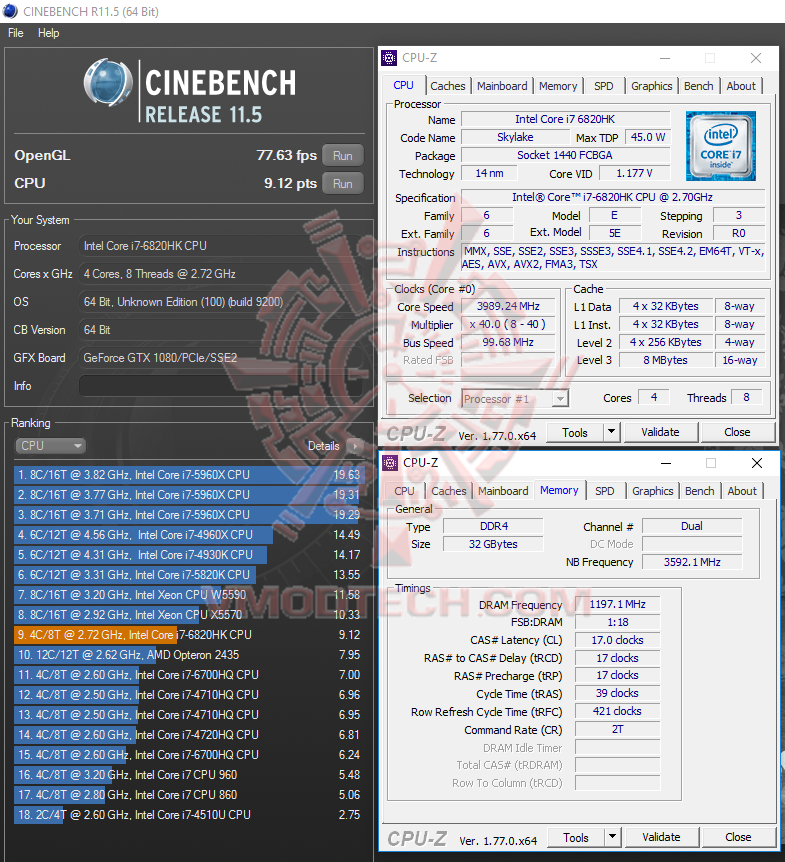Image resolution: width=785 pixels, height=862 pixels.
Task: Switch to Mainboard tab in lower CPU-Z
Action: (x=503, y=491)
